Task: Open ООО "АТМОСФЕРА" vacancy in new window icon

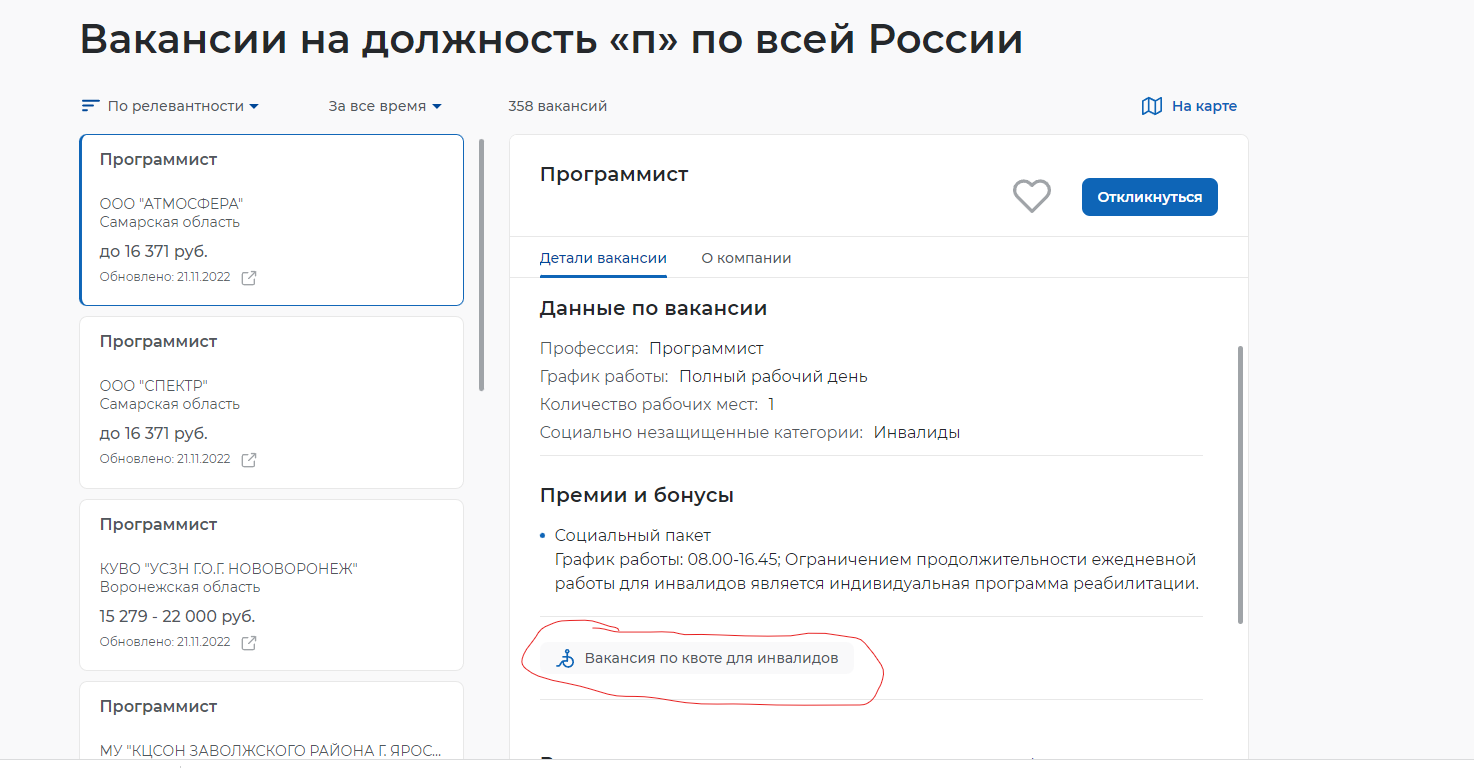Action: pyautogui.click(x=249, y=278)
